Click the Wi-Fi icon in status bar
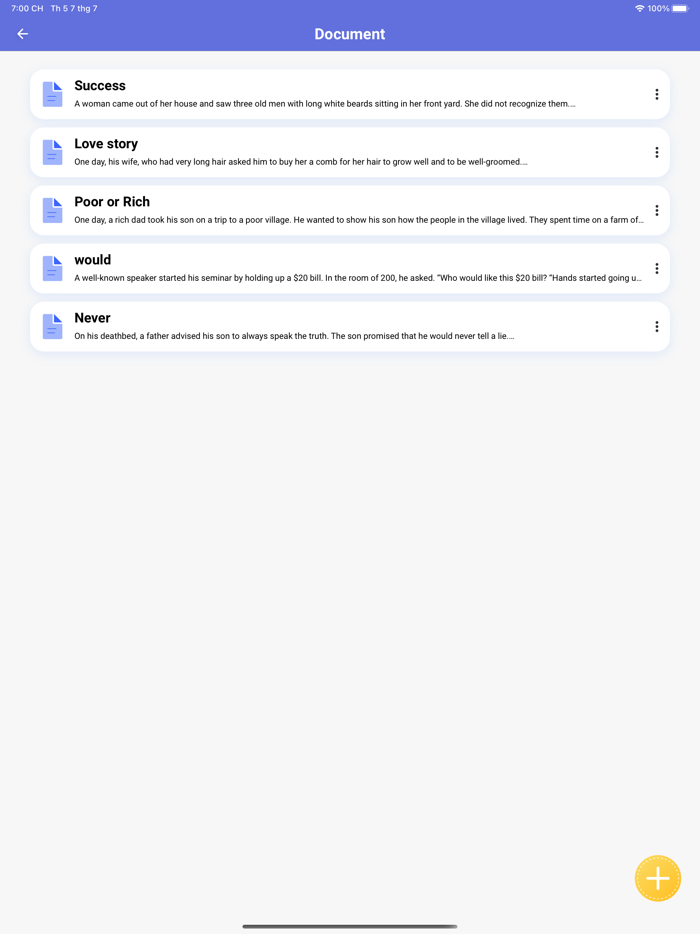Image resolution: width=700 pixels, height=934 pixels. click(639, 7)
